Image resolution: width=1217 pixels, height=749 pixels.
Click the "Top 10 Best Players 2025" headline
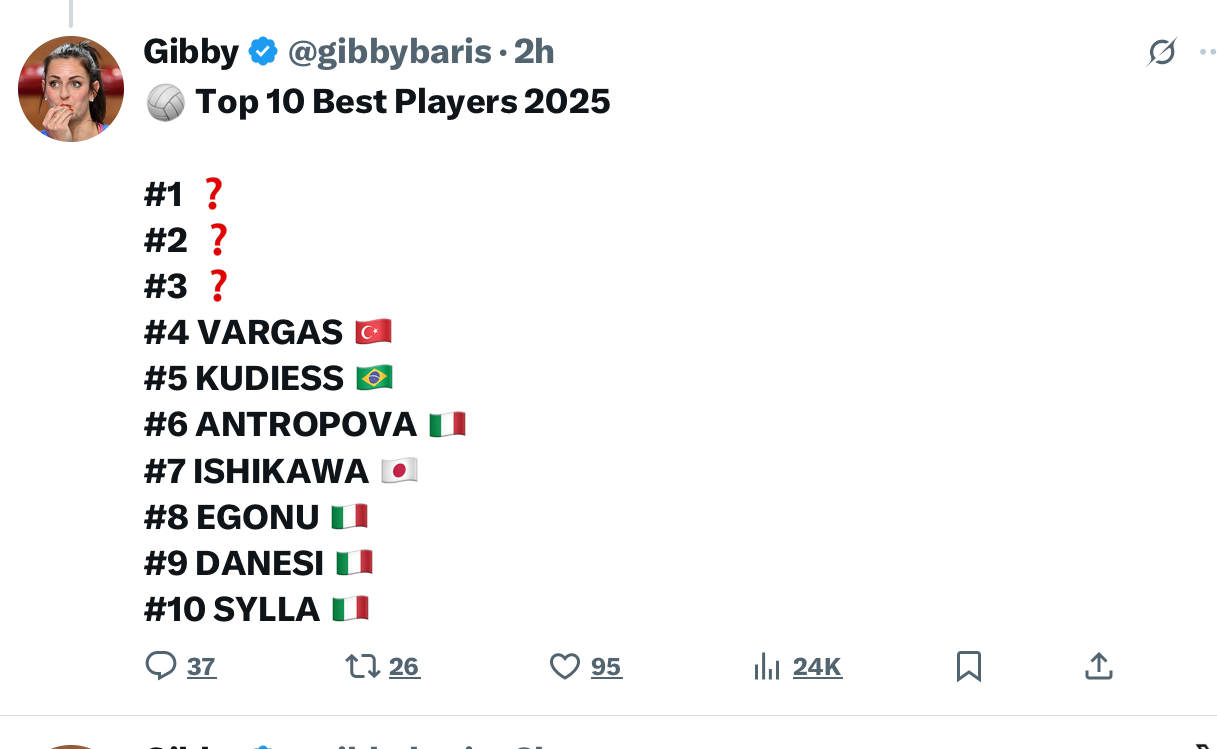[x=402, y=102]
